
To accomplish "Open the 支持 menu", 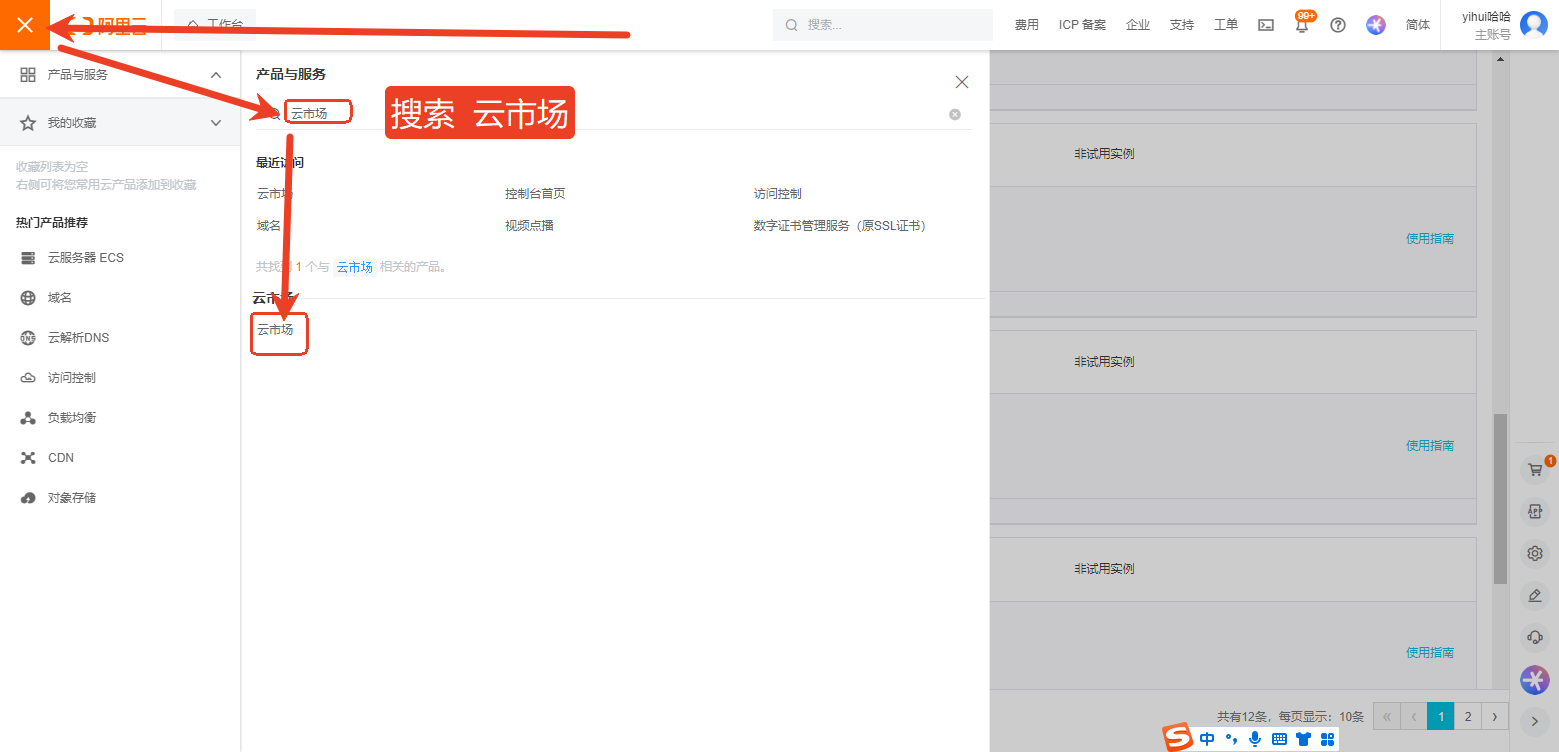I will [1182, 25].
